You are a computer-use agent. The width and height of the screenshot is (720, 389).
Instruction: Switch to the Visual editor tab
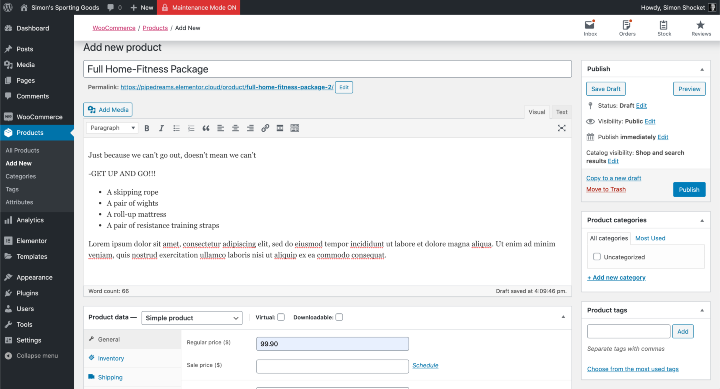click(x=536, y=112)
